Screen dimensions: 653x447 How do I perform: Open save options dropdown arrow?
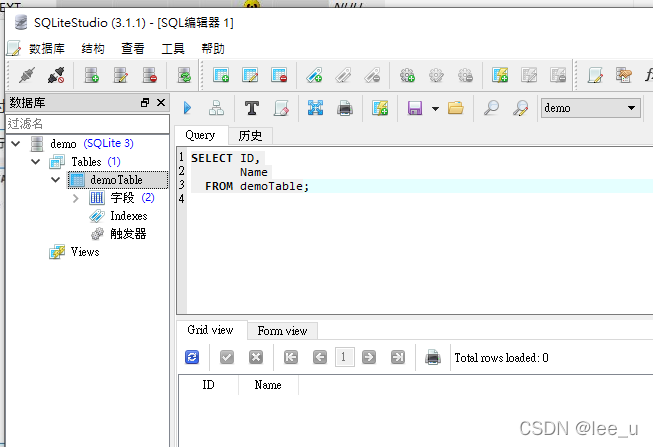tap(435, 109)
